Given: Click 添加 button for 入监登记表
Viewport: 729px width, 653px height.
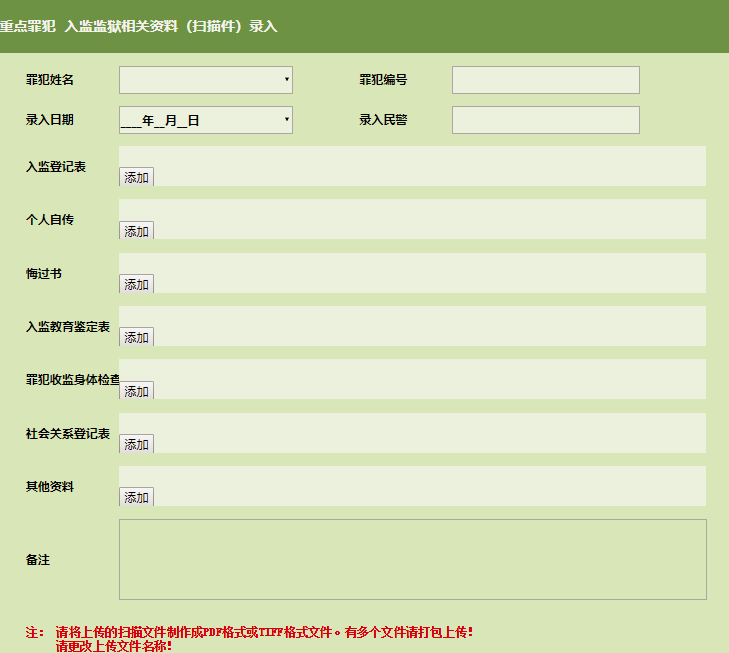Looking at the screenshot, I should click(x=136, y=177).
